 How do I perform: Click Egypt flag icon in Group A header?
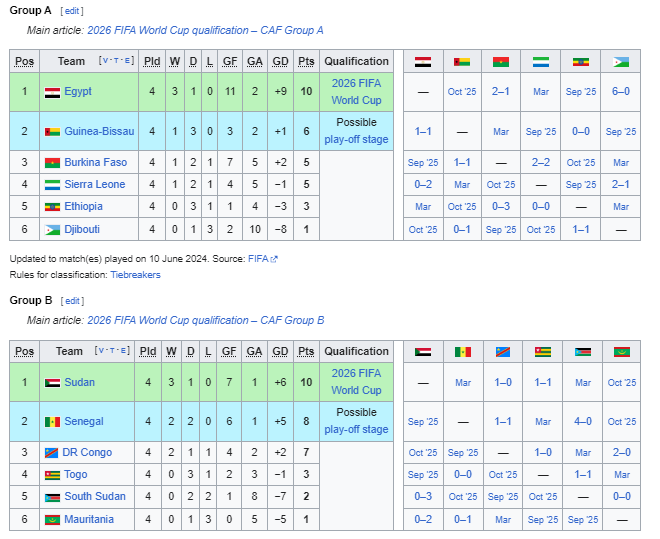(x=423, y=62)
